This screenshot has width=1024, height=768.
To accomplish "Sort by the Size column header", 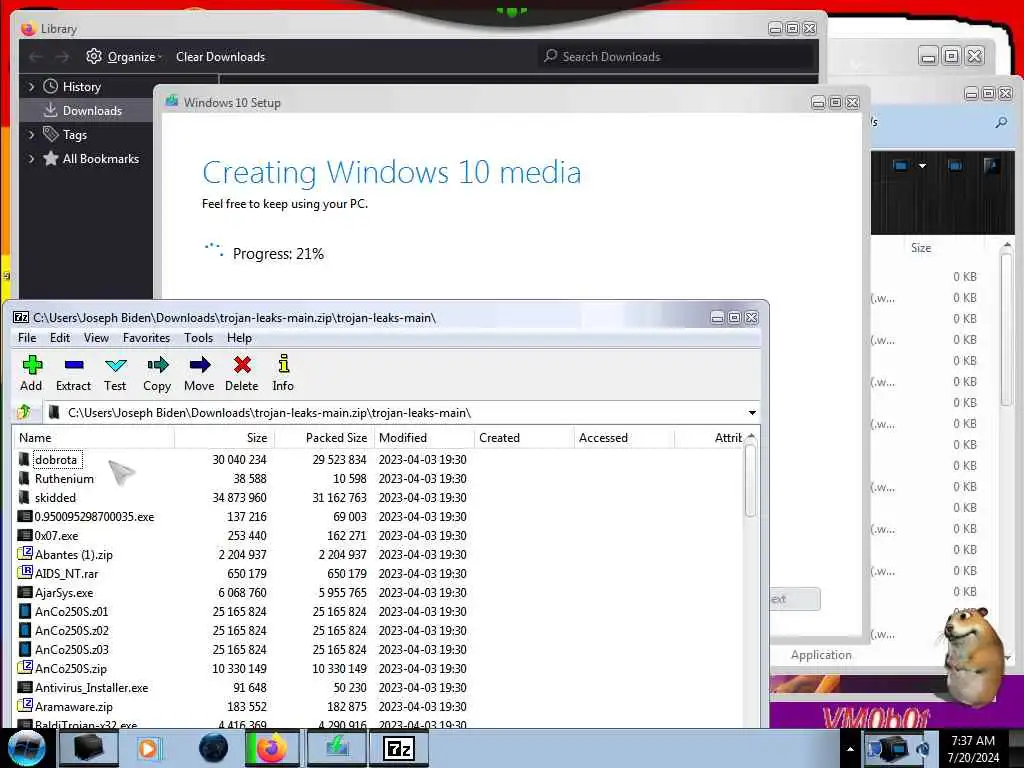I will pos(225,438).
